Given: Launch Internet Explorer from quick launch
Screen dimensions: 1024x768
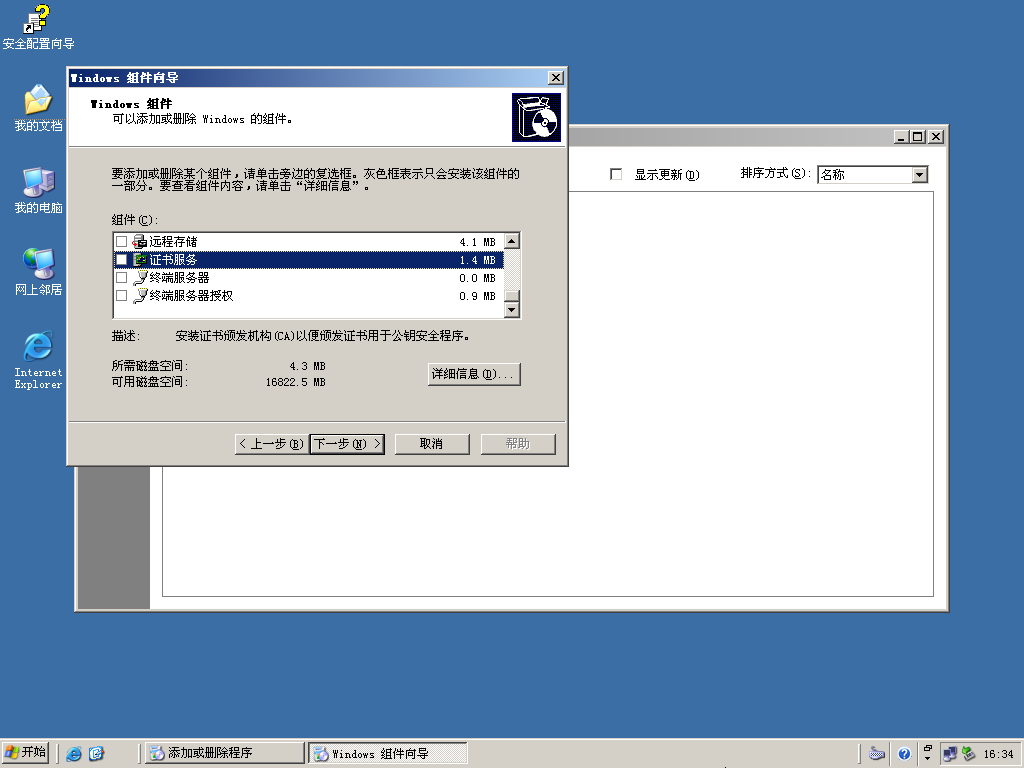Looking at the screenshot, I should click(74, 754).
